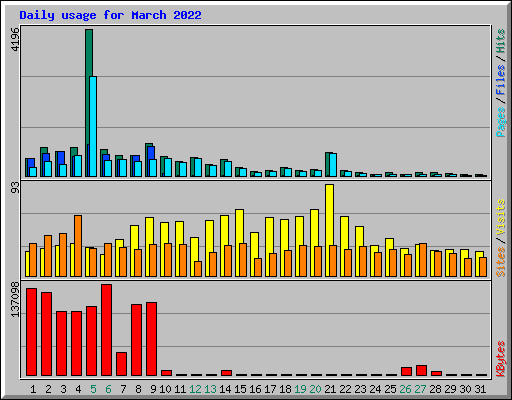Viewport: 512px width, 400px height.
Task: Click green weekend day label 13
Action: pos(210,389)
